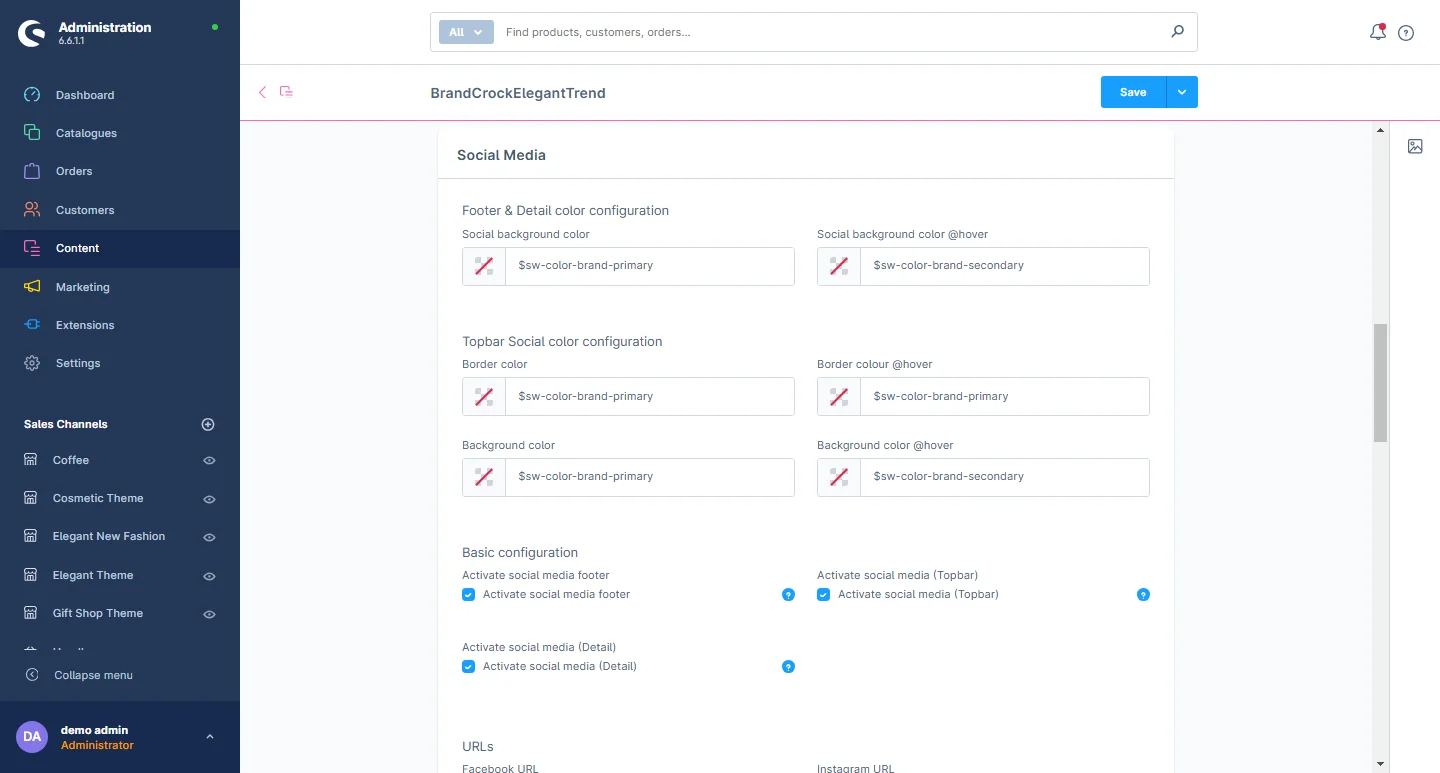The height and width of the screenshot is (773, 1440).
Task: Click help icon for Activate social media (Topbar)
Action: pyautogui.click(x=1143, y=595)
